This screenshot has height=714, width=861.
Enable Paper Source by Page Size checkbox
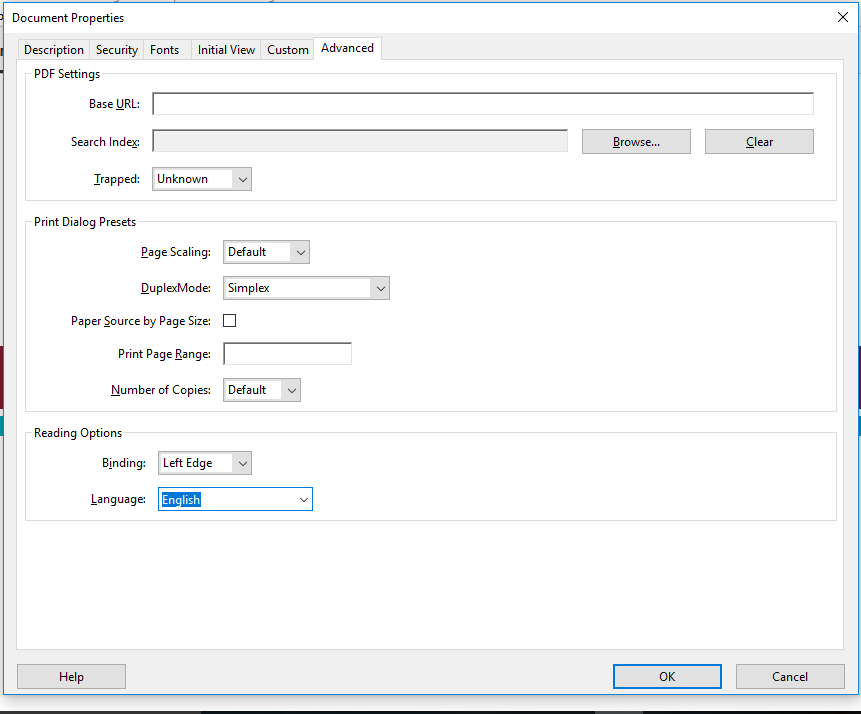[x=230, y=321]
